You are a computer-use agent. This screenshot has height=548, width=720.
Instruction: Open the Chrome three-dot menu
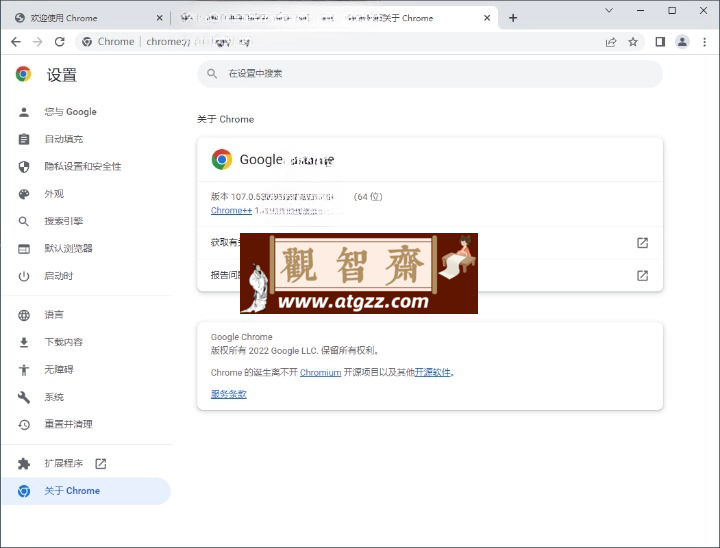point(704,42)
